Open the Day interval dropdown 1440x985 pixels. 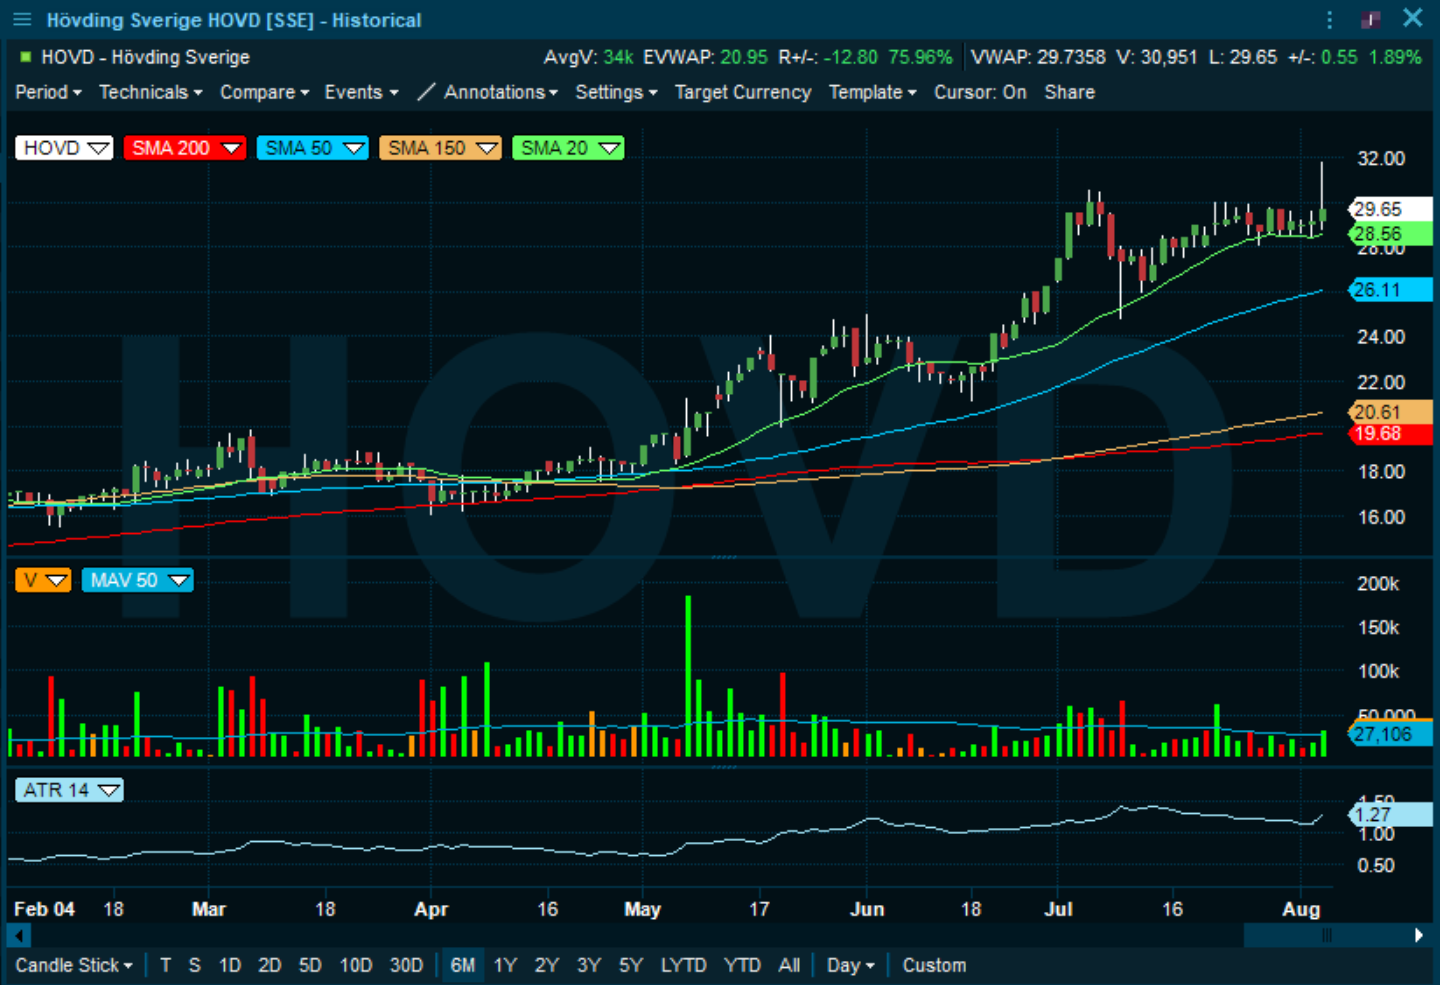(850, 965)
